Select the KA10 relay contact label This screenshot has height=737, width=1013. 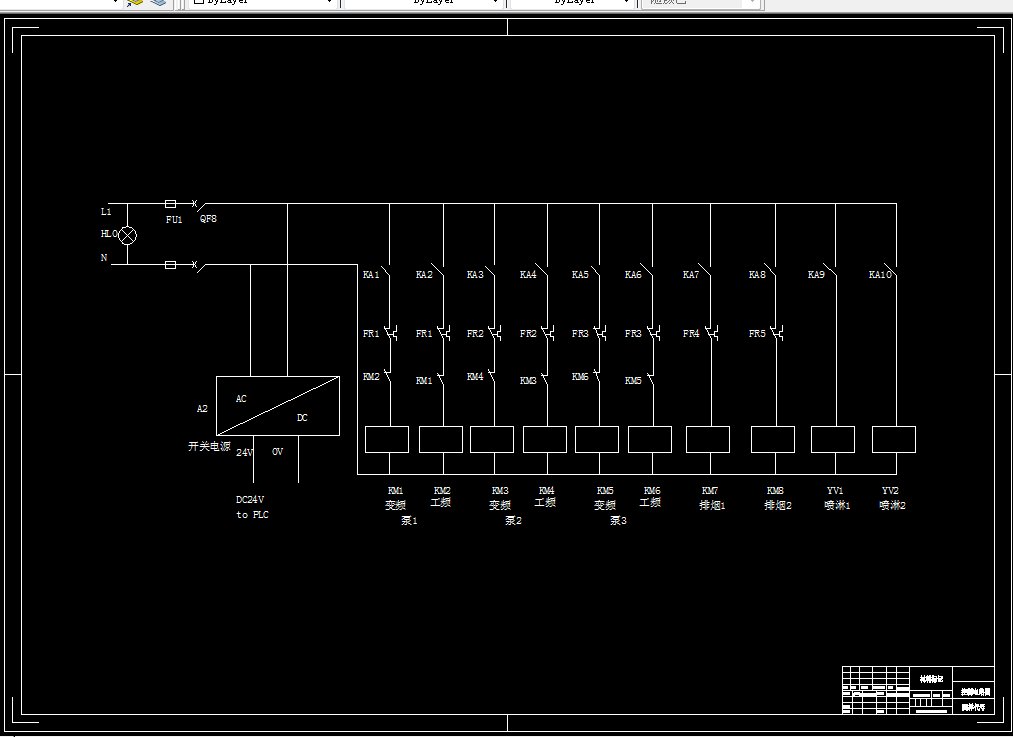click(x=880, y=275)
